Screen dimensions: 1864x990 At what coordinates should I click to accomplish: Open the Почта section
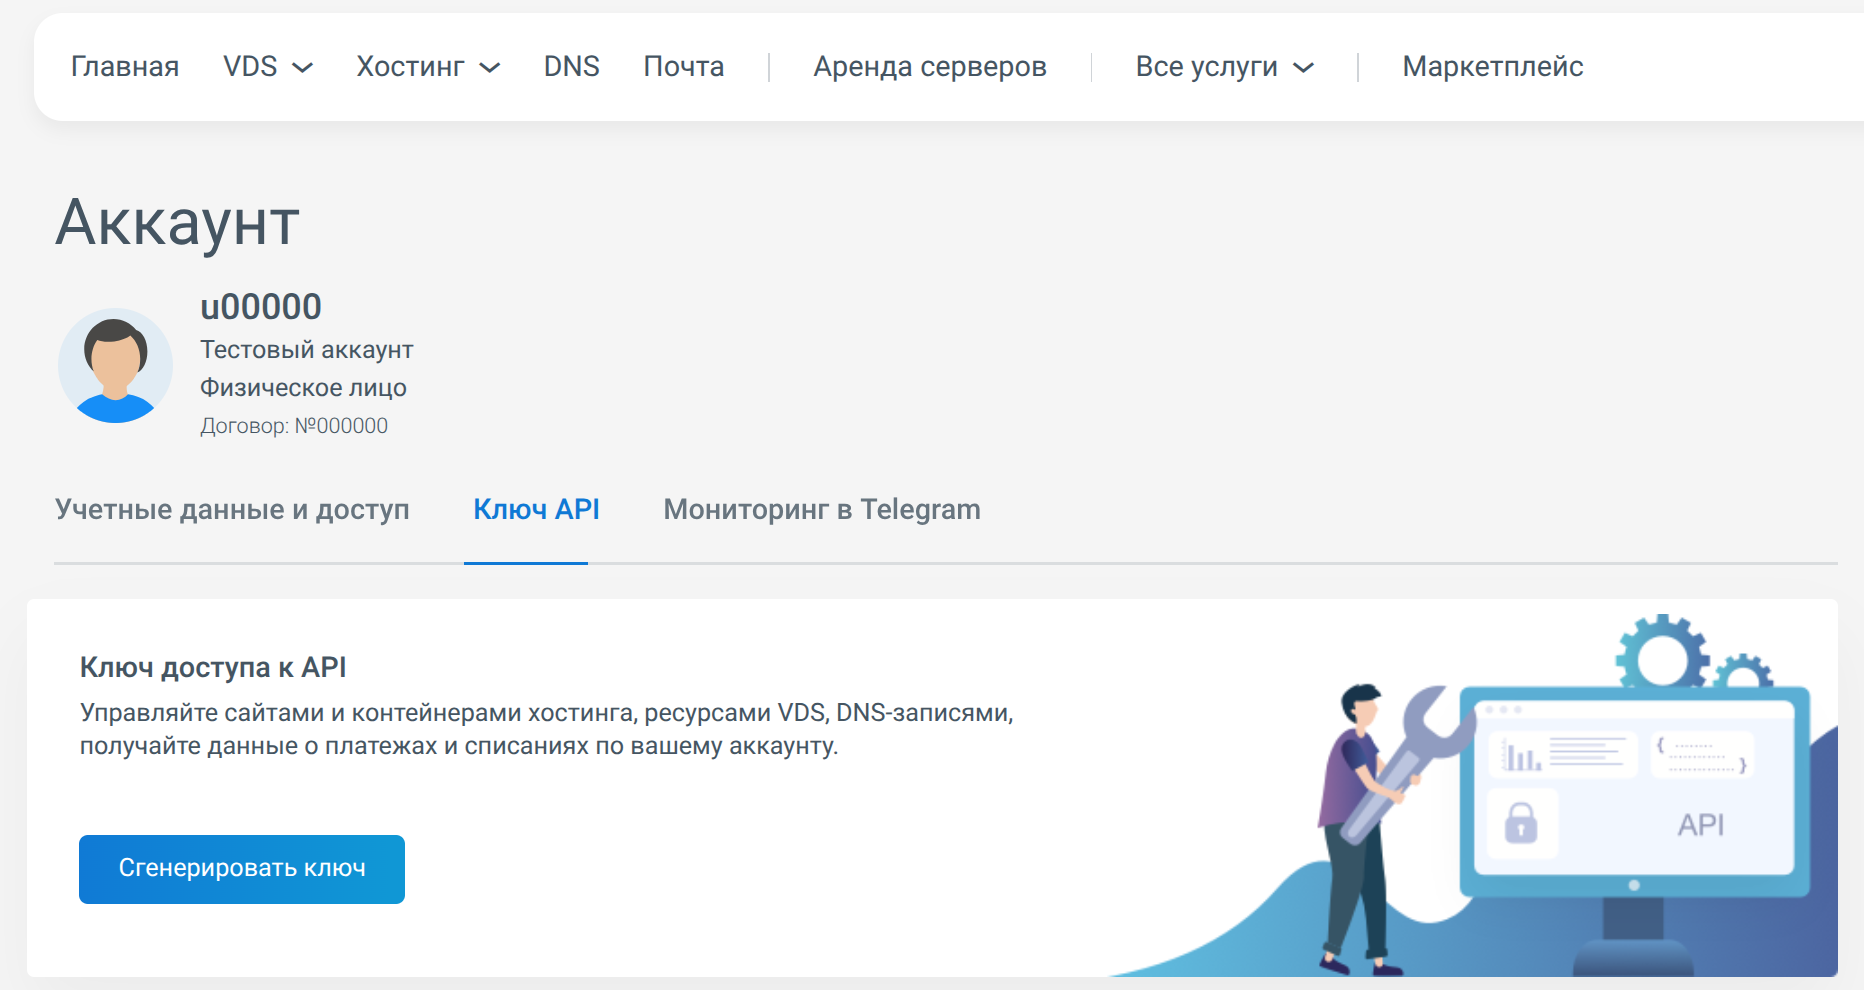(684, 66)
